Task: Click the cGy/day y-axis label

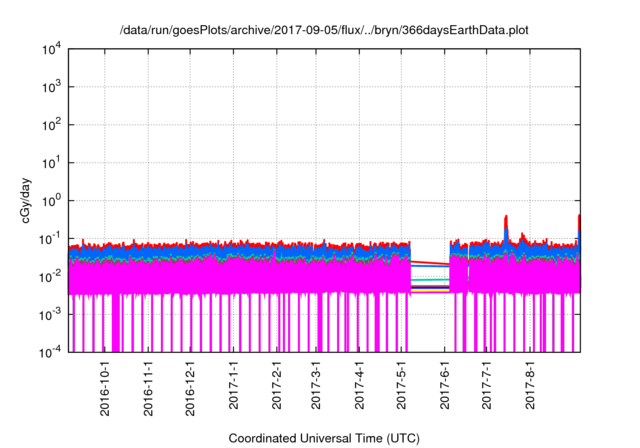Action: (26, 200)
